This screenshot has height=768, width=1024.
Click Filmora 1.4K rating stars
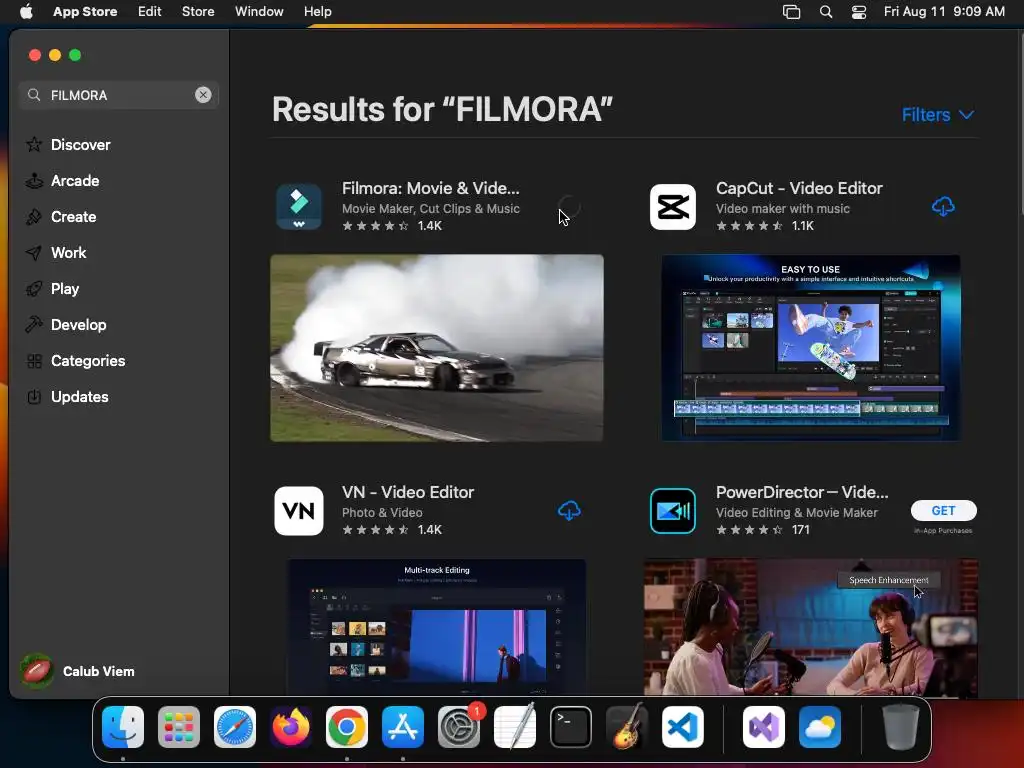(x=376, y=226)
